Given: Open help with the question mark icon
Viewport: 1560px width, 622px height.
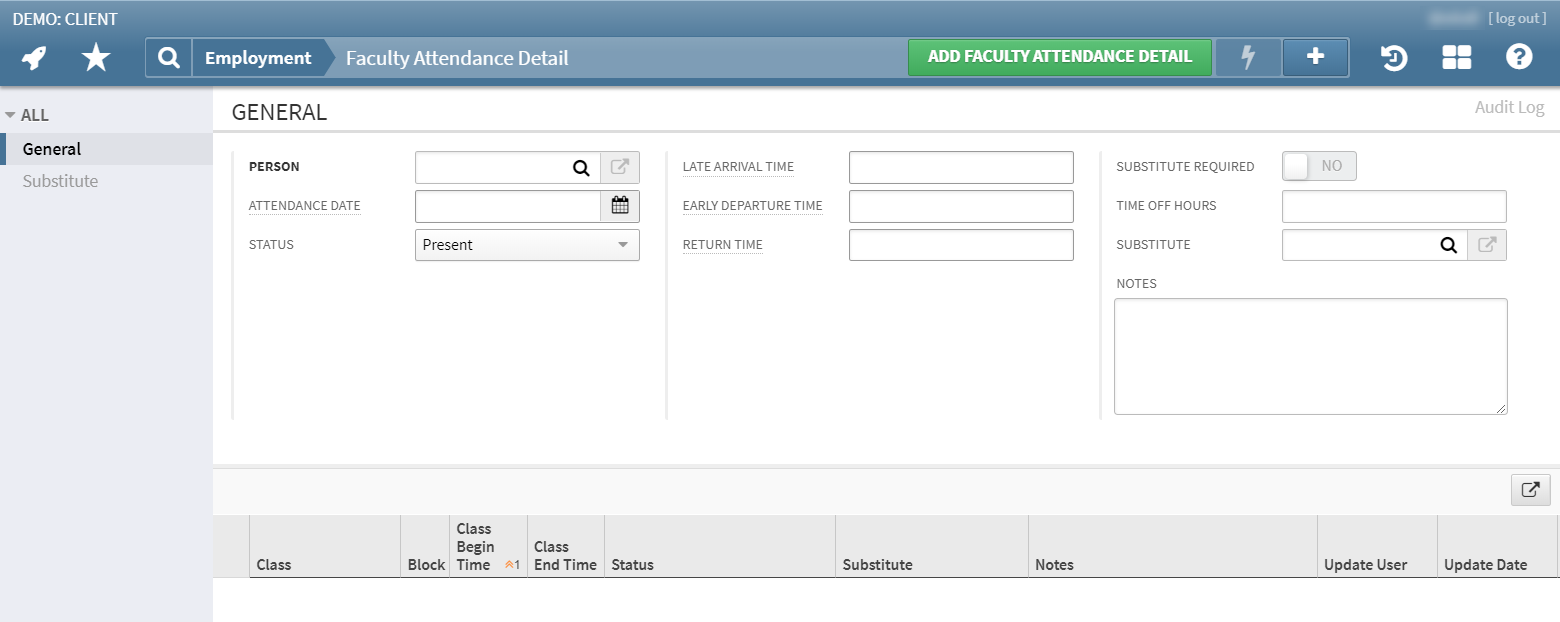Looking at the screenshot, I should click(1519, 57).
